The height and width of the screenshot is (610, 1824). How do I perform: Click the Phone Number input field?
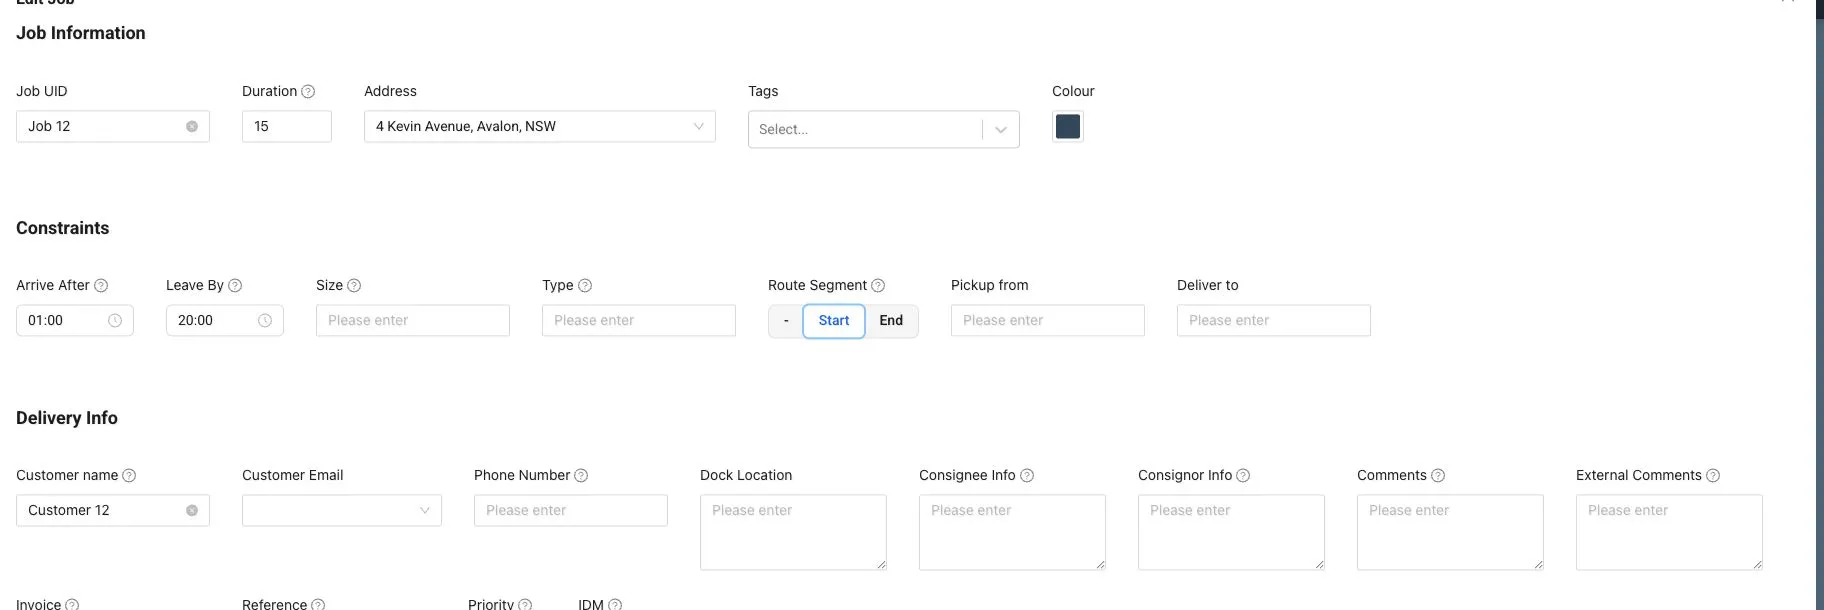tap(571, 510)
